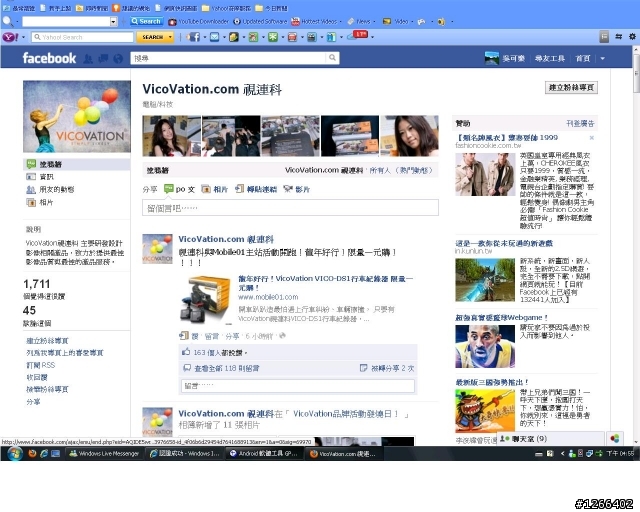Screen dimensions: 640x512
Task: Open the friend requests icon in Facebook header
Action: pos(88,59)
